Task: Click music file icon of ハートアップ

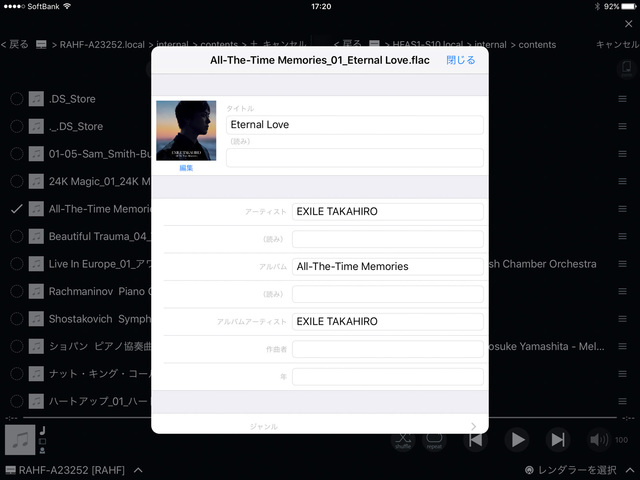Action: coord(36,401)
